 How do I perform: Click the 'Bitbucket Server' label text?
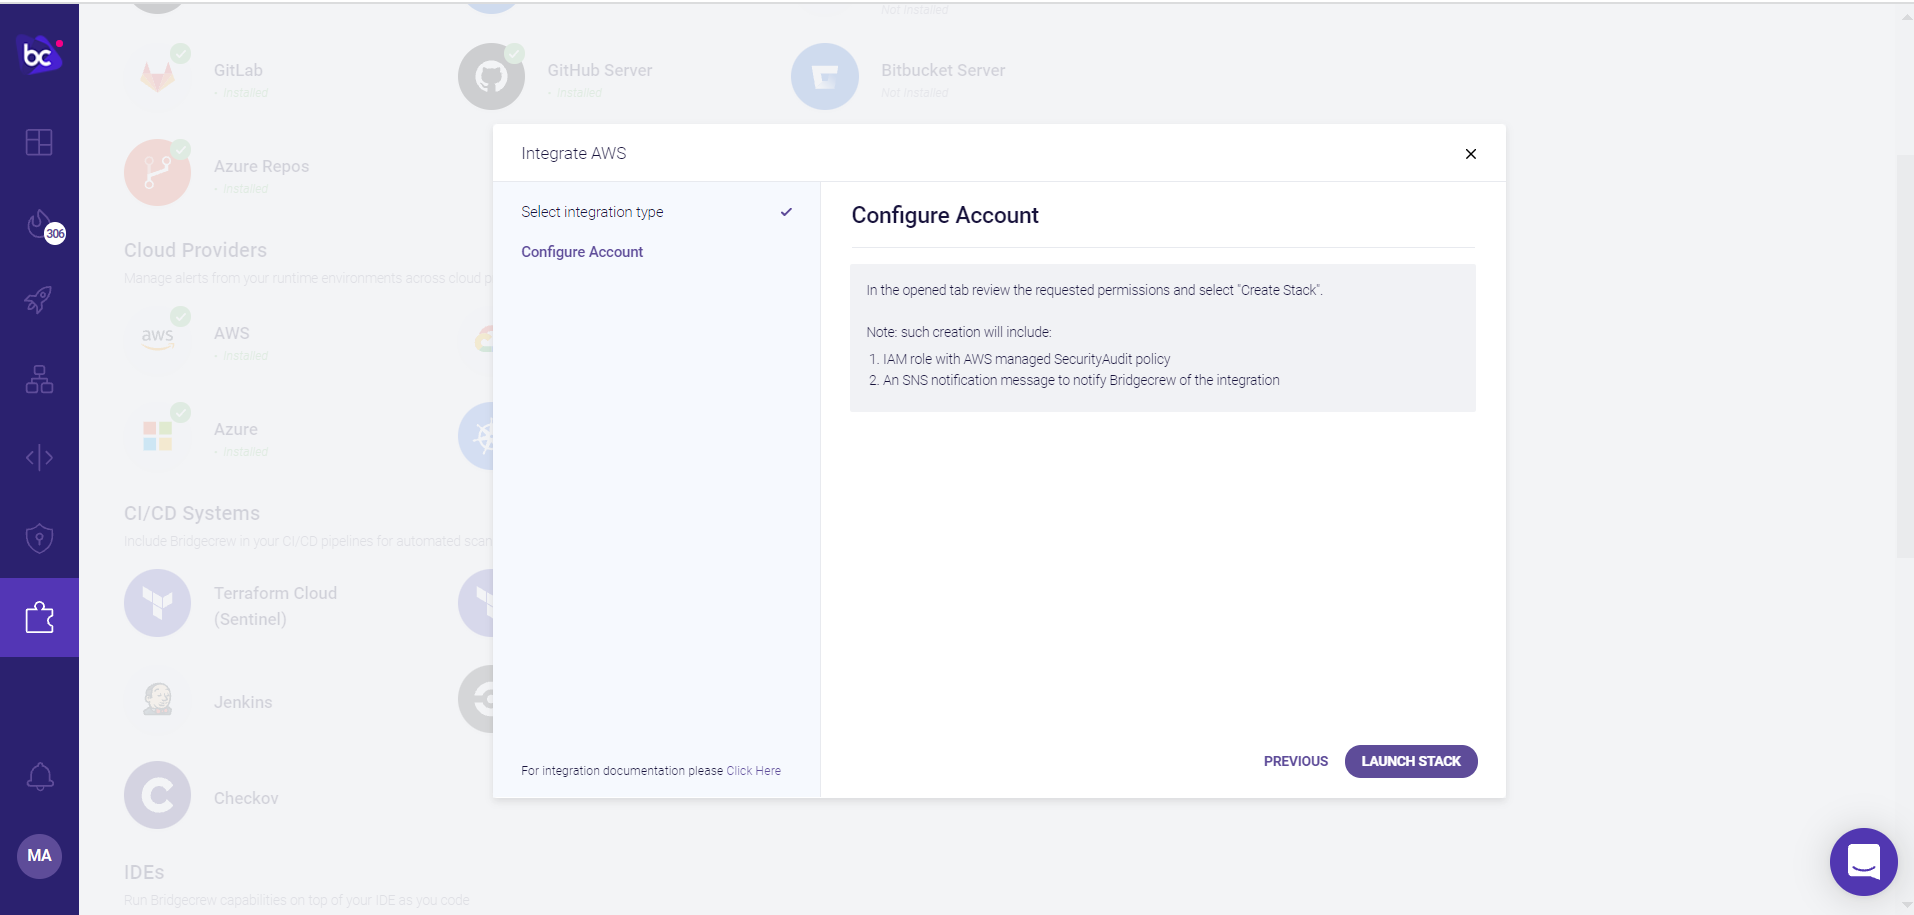pos(943,70)
